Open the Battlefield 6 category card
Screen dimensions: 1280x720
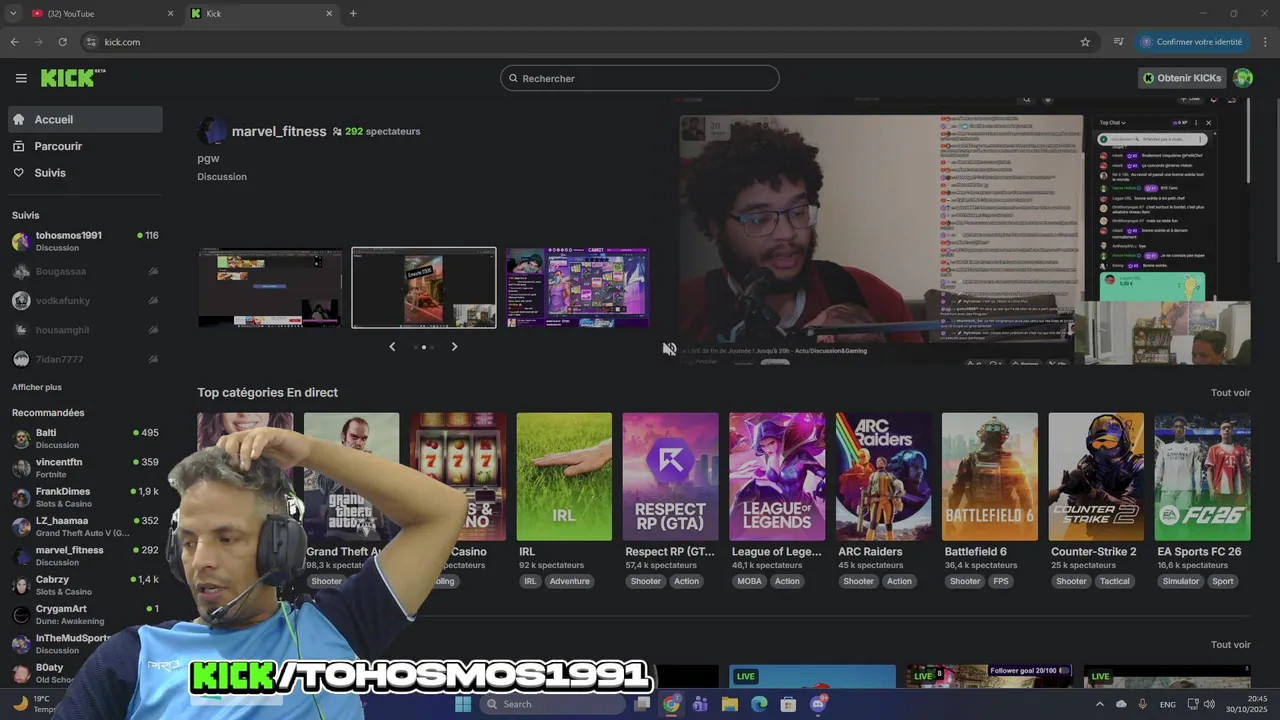[x=990, y=477]
